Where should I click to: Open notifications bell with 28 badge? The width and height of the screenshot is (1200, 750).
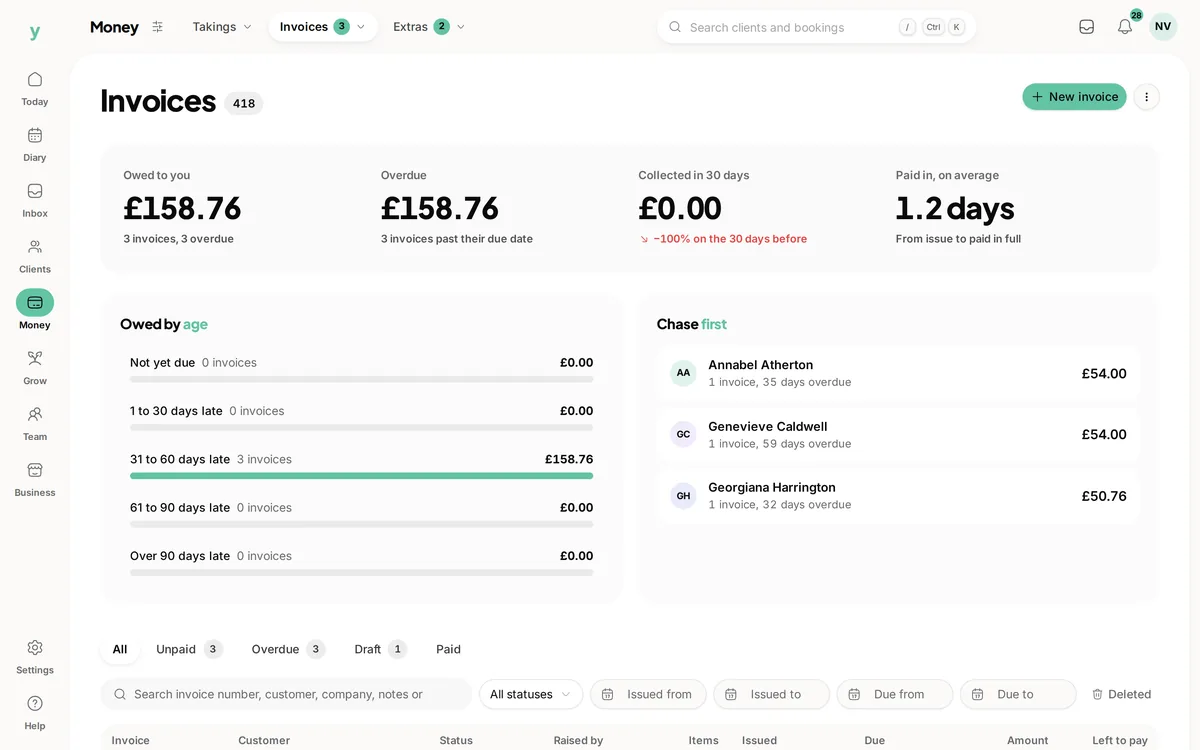(1125, 27)
